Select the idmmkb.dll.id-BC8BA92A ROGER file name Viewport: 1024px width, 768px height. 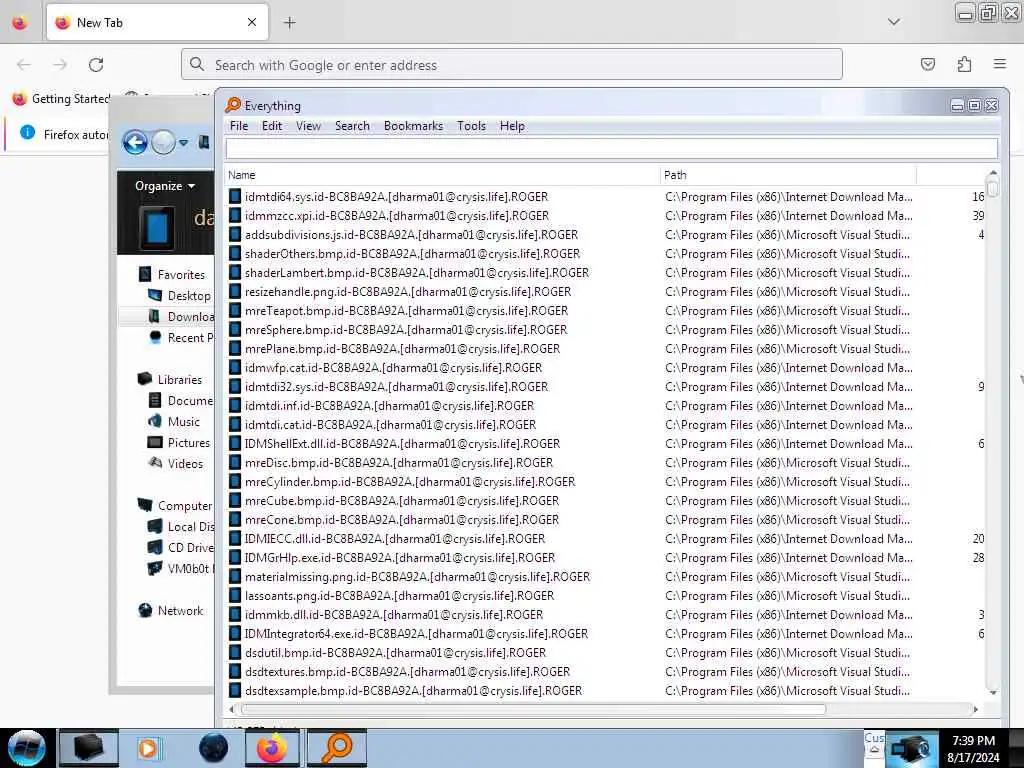394,615
